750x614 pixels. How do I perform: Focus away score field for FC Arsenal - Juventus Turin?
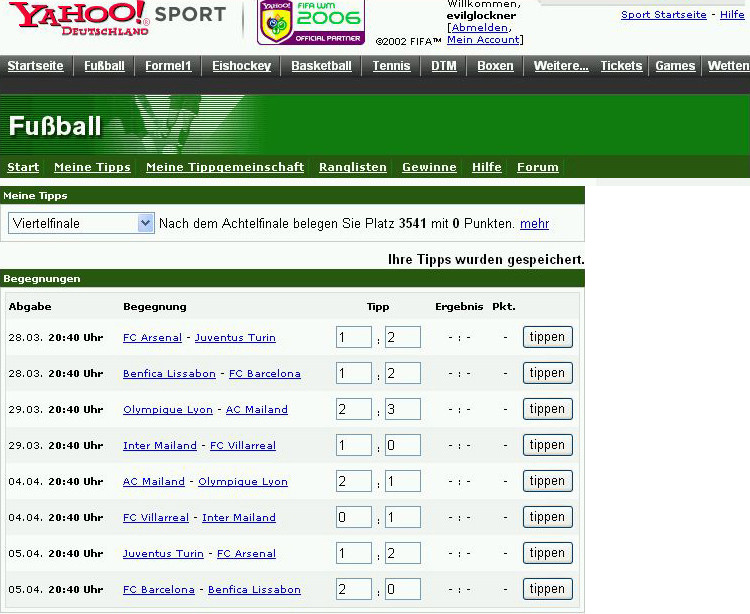403,337
